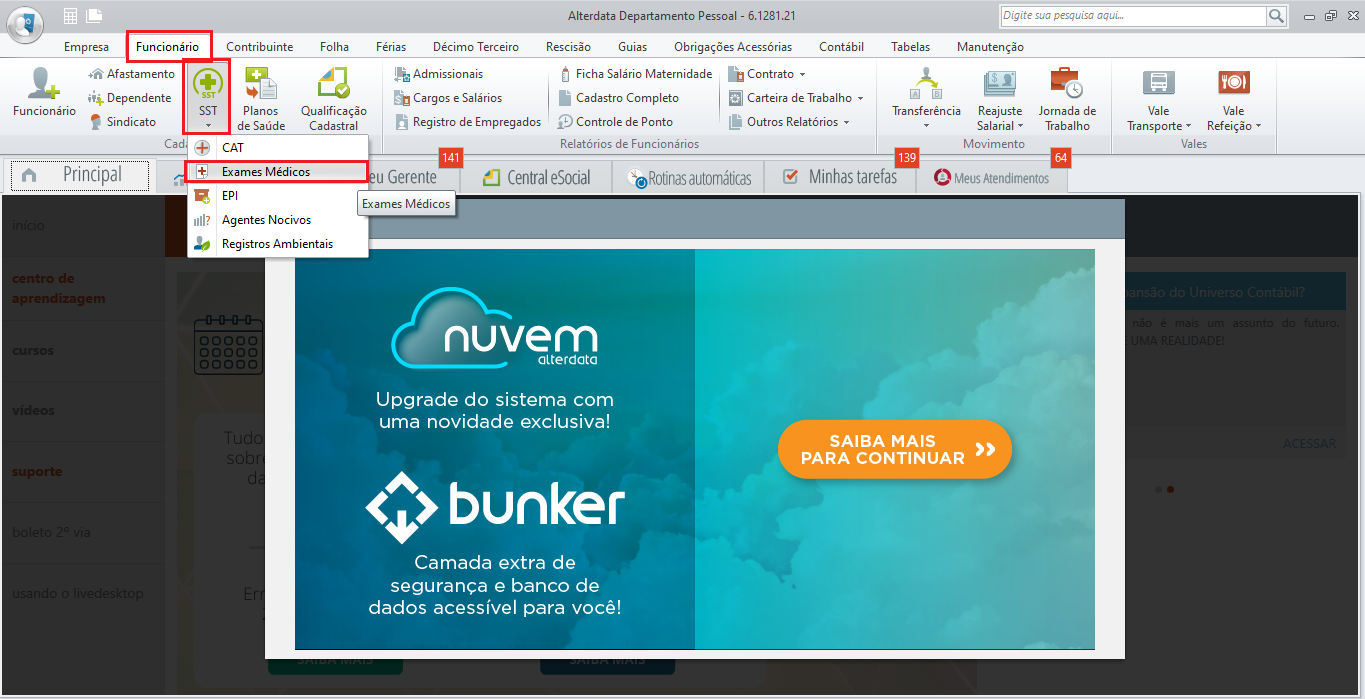Switch to the Rescisão ribbon tab
Screen dimensions: 1365x699
[568, 47]
